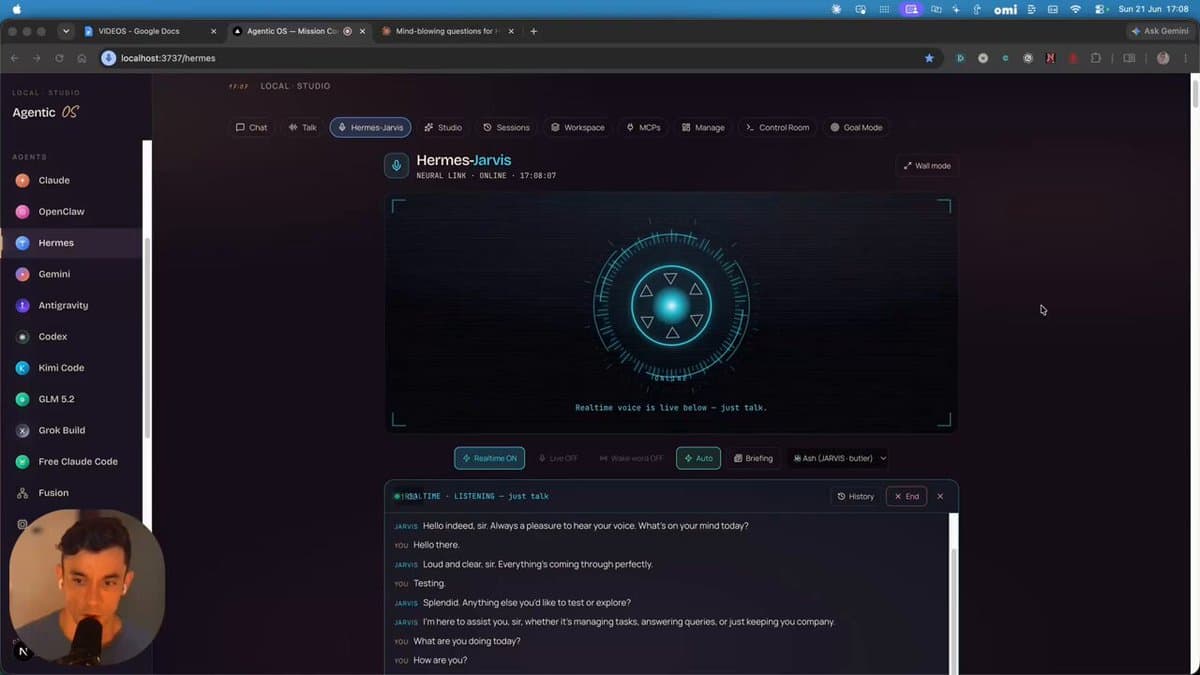Toggle the Realtime ON button
Viewport: 1200px width, 675px height.
coord(489,458)
